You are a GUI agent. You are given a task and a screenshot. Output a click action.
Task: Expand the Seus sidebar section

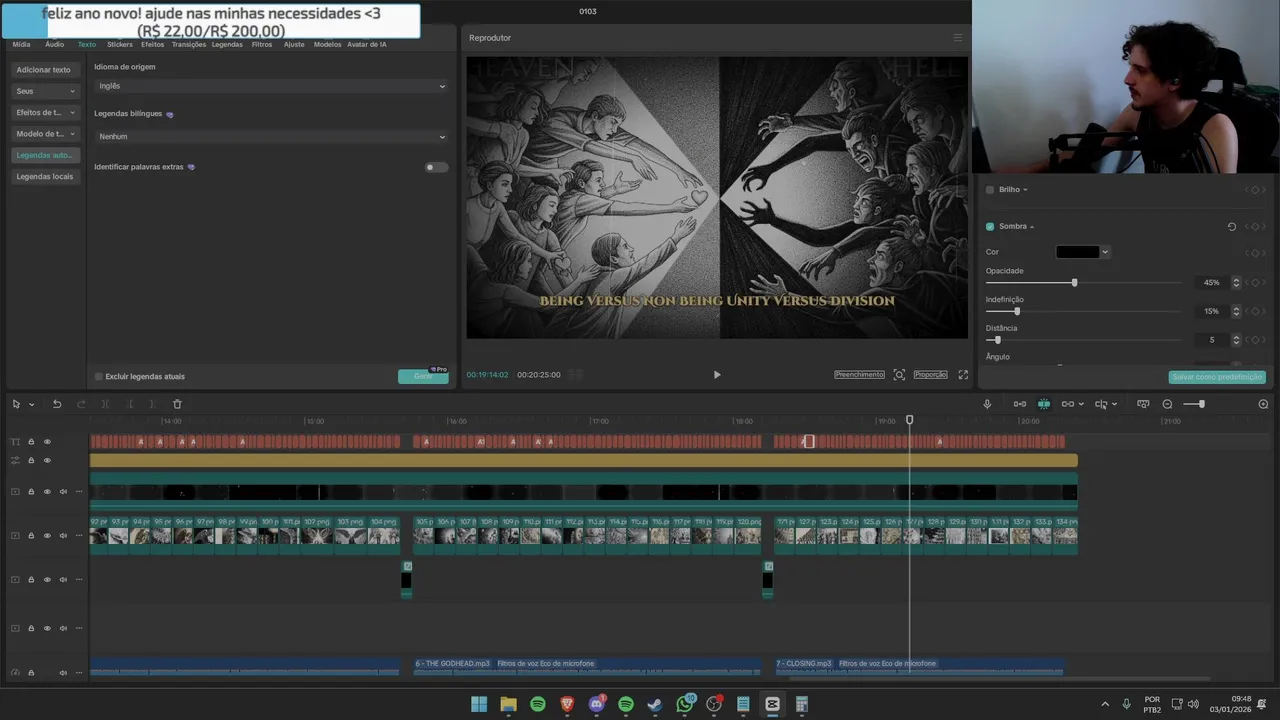click(x=45, y=91)
